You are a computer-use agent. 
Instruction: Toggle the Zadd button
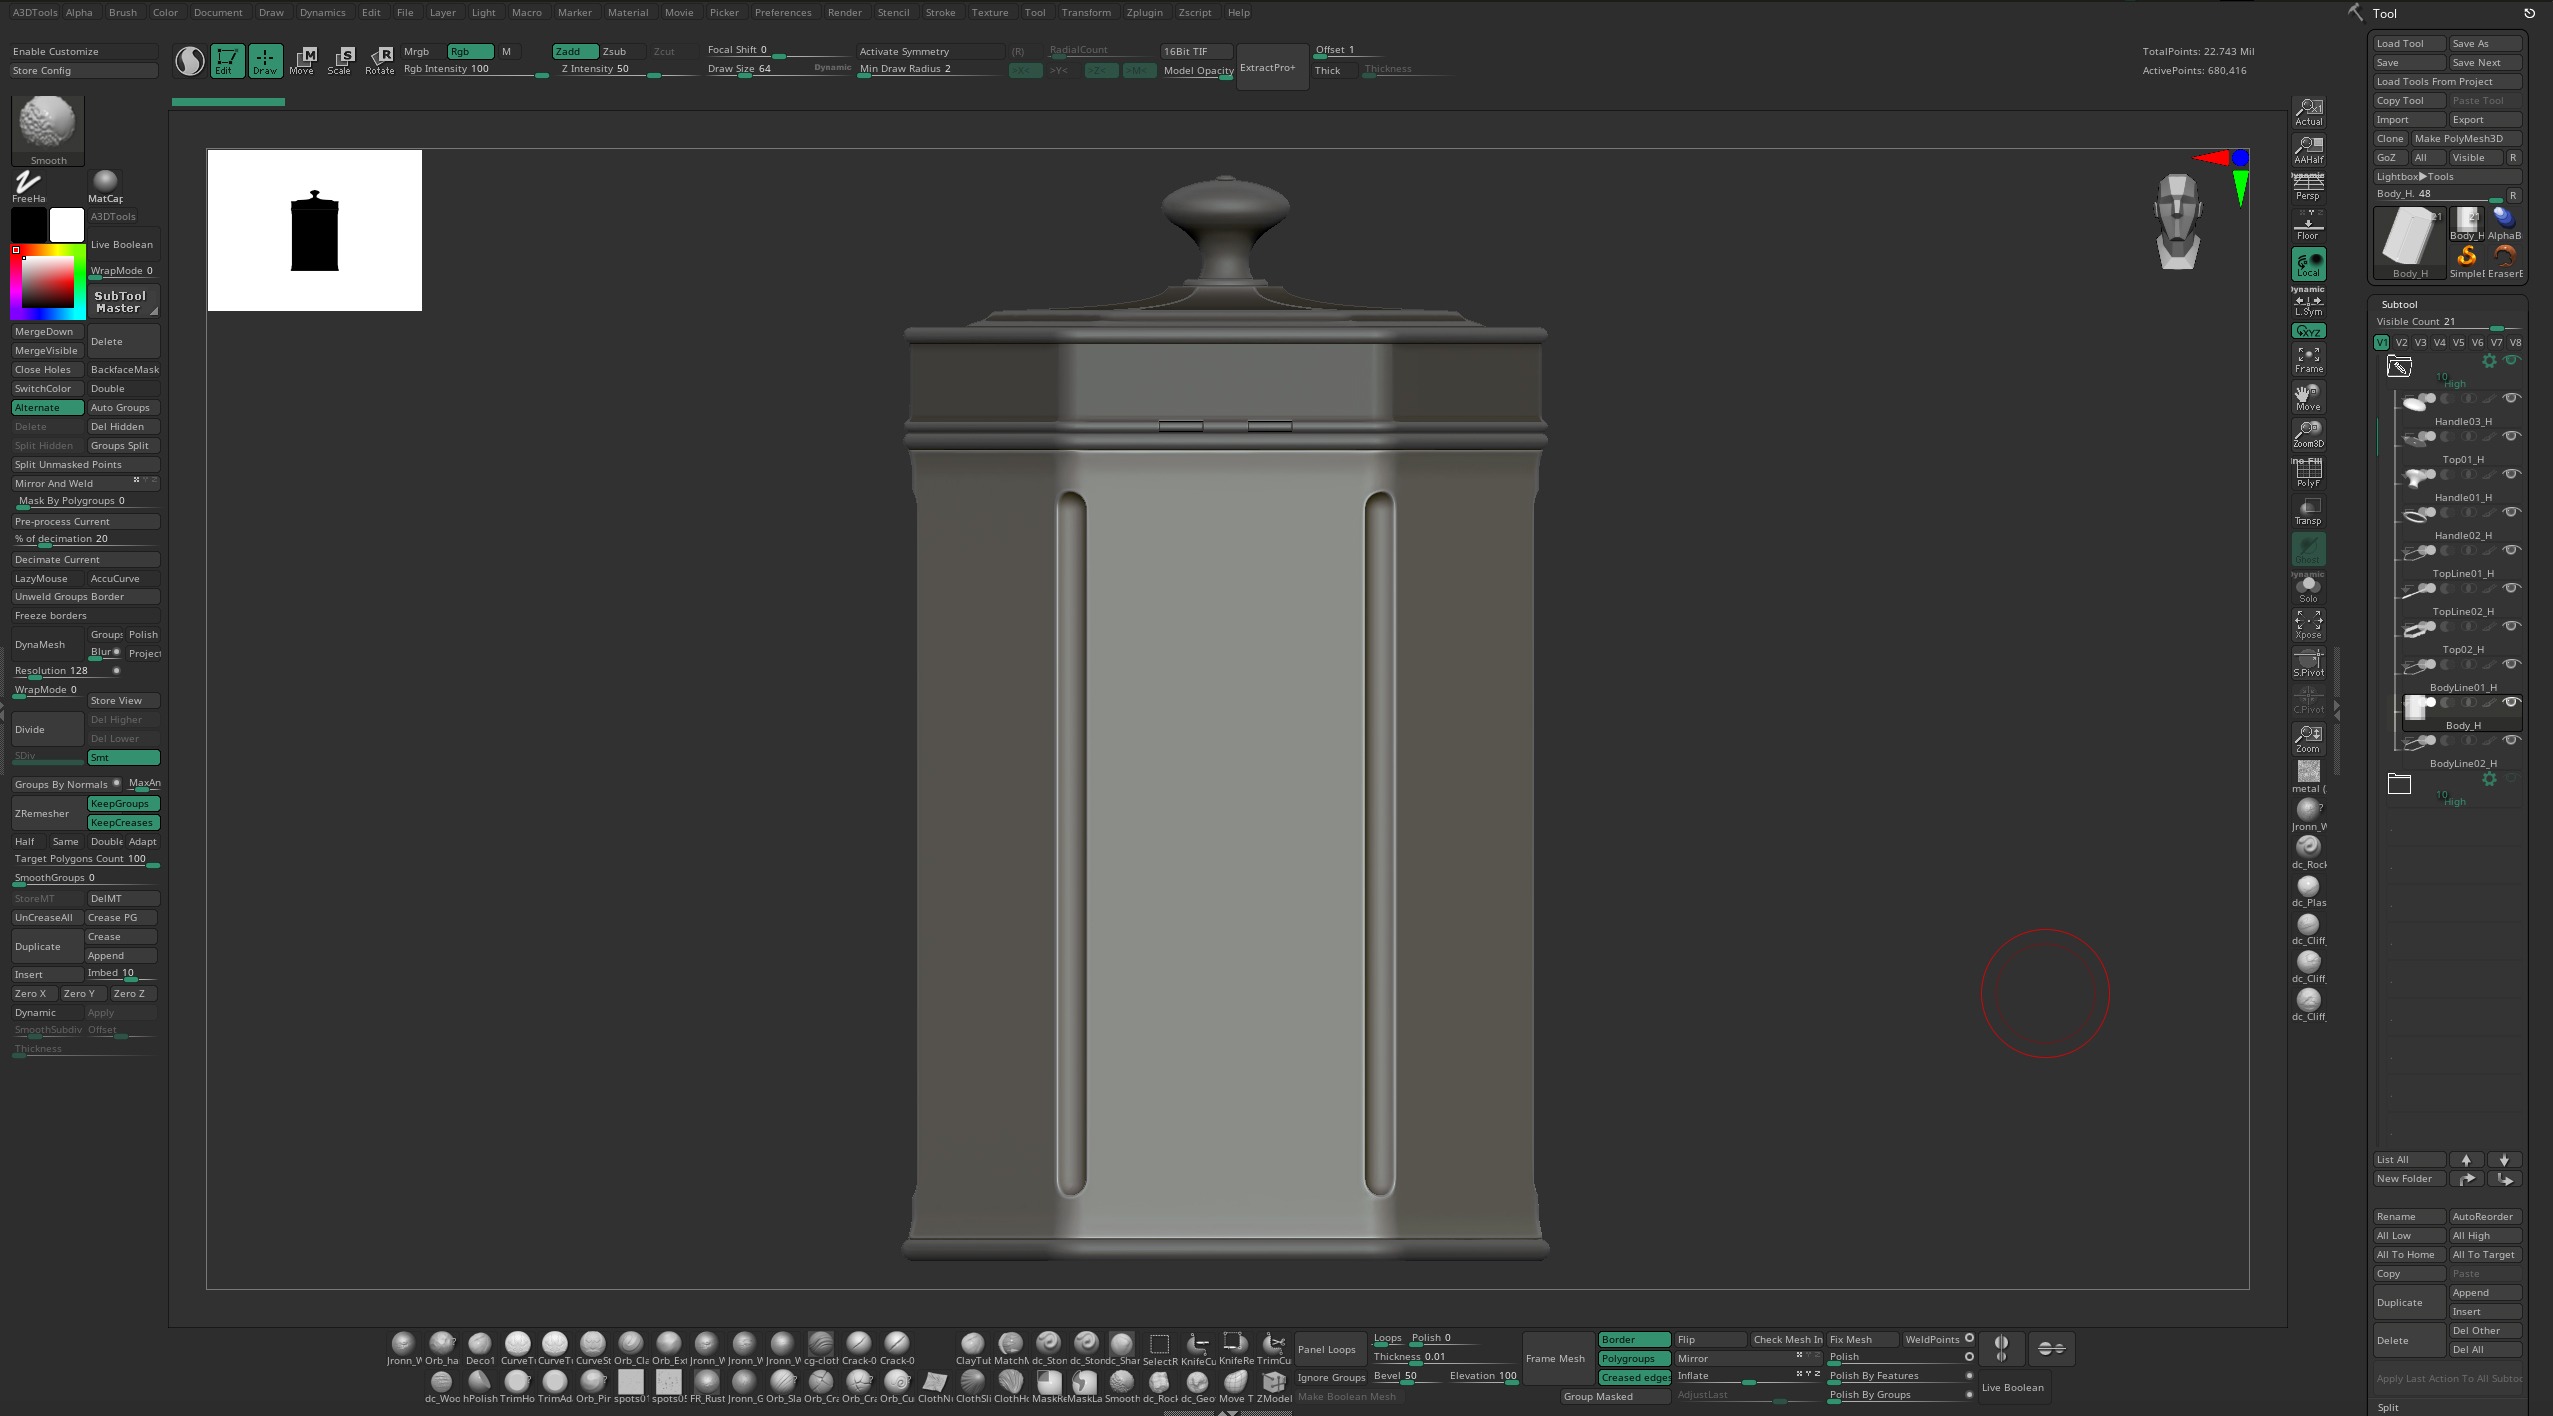pyautogui.click(x=575, y=51)
